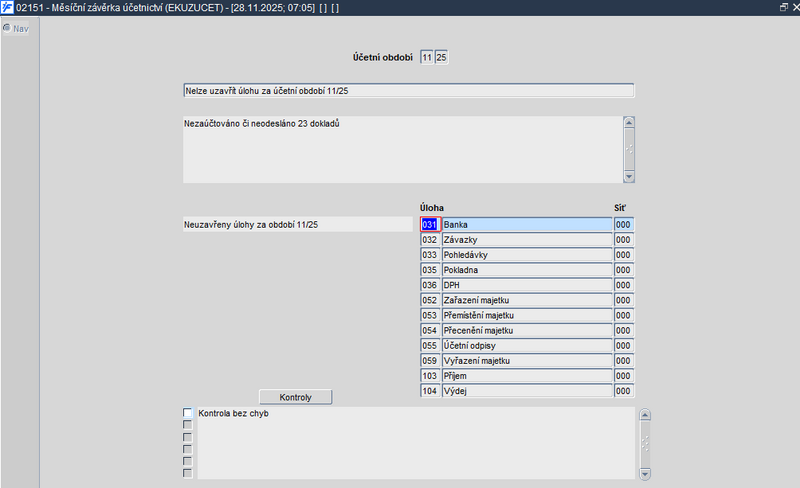The image size is (800, 488).
Task: Select the Přecenění majetku task row
Action: tap(527, 330)
